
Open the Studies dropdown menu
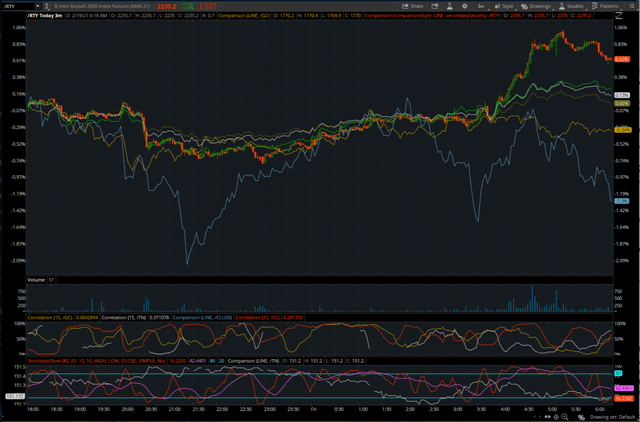pos(571,6)
